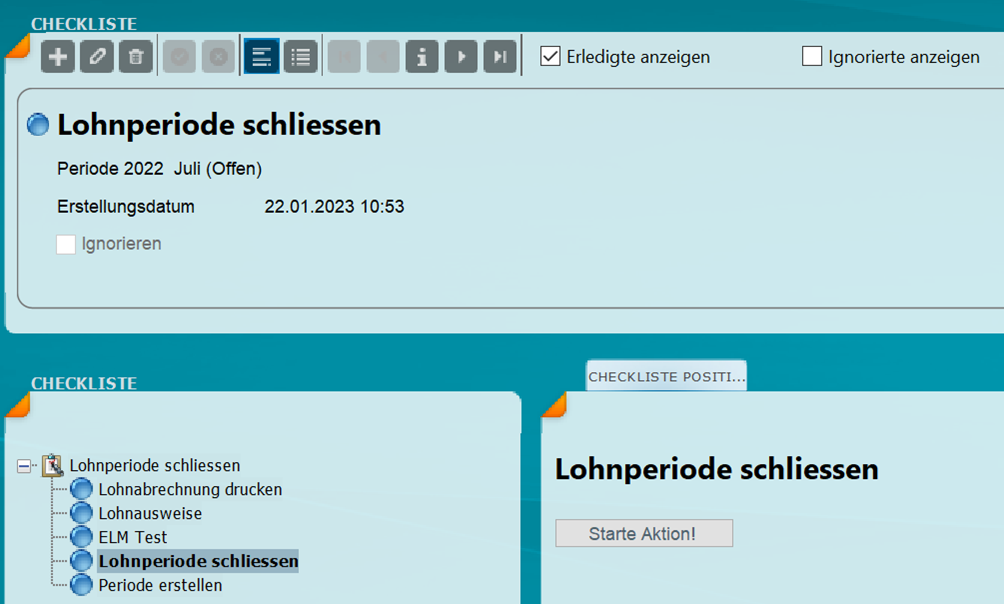Collapse the Lohnperiode schliessen tree root
Image resolution: width=1004 pixels, height=604 pixels.
point(25,466)
